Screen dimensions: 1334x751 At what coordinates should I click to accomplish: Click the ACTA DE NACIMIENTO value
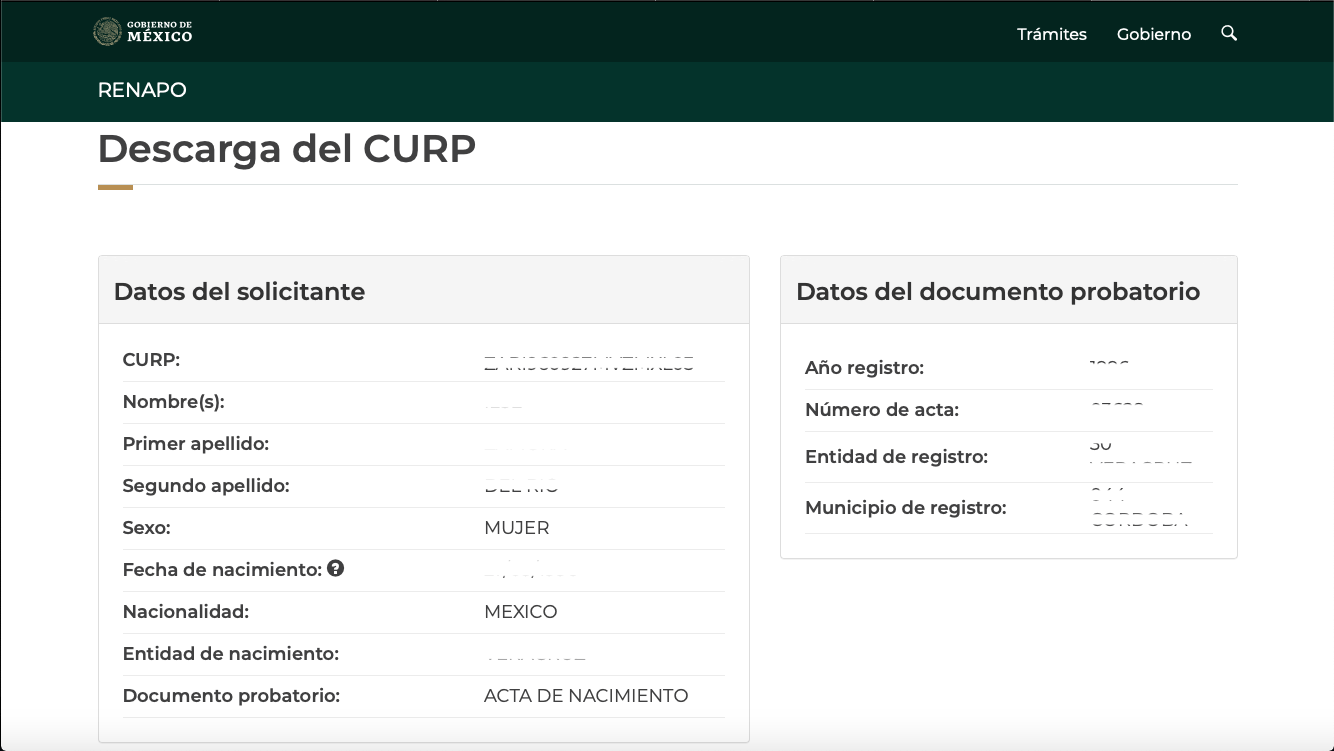click(x=585, y=696)
